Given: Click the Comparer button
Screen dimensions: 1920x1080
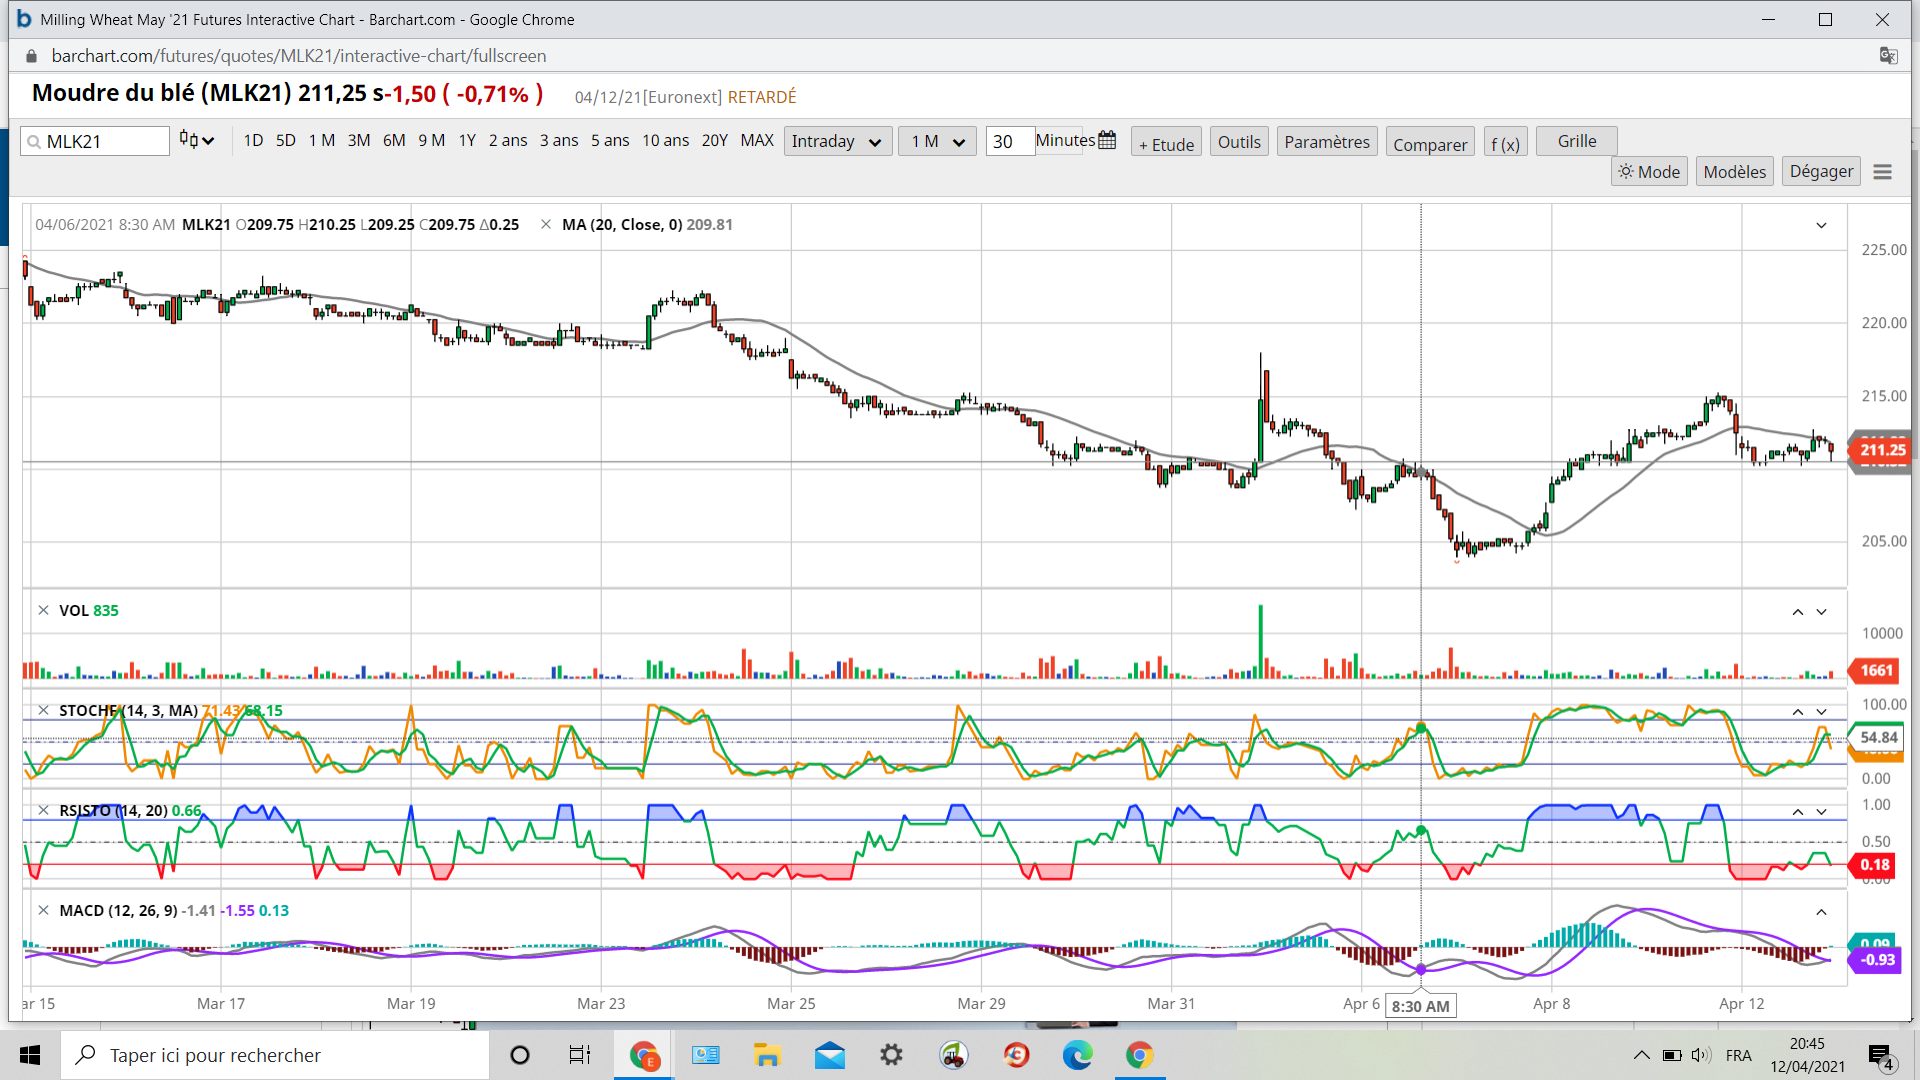Looking at the screenshot, I should point(1429,144).
